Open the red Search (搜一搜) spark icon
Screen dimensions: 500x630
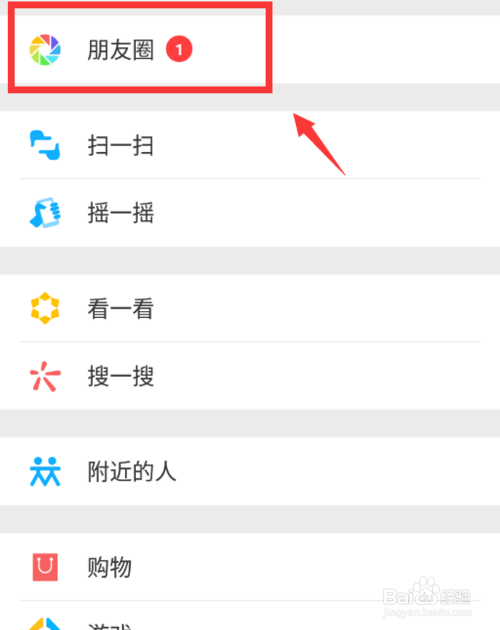point(45,376)
